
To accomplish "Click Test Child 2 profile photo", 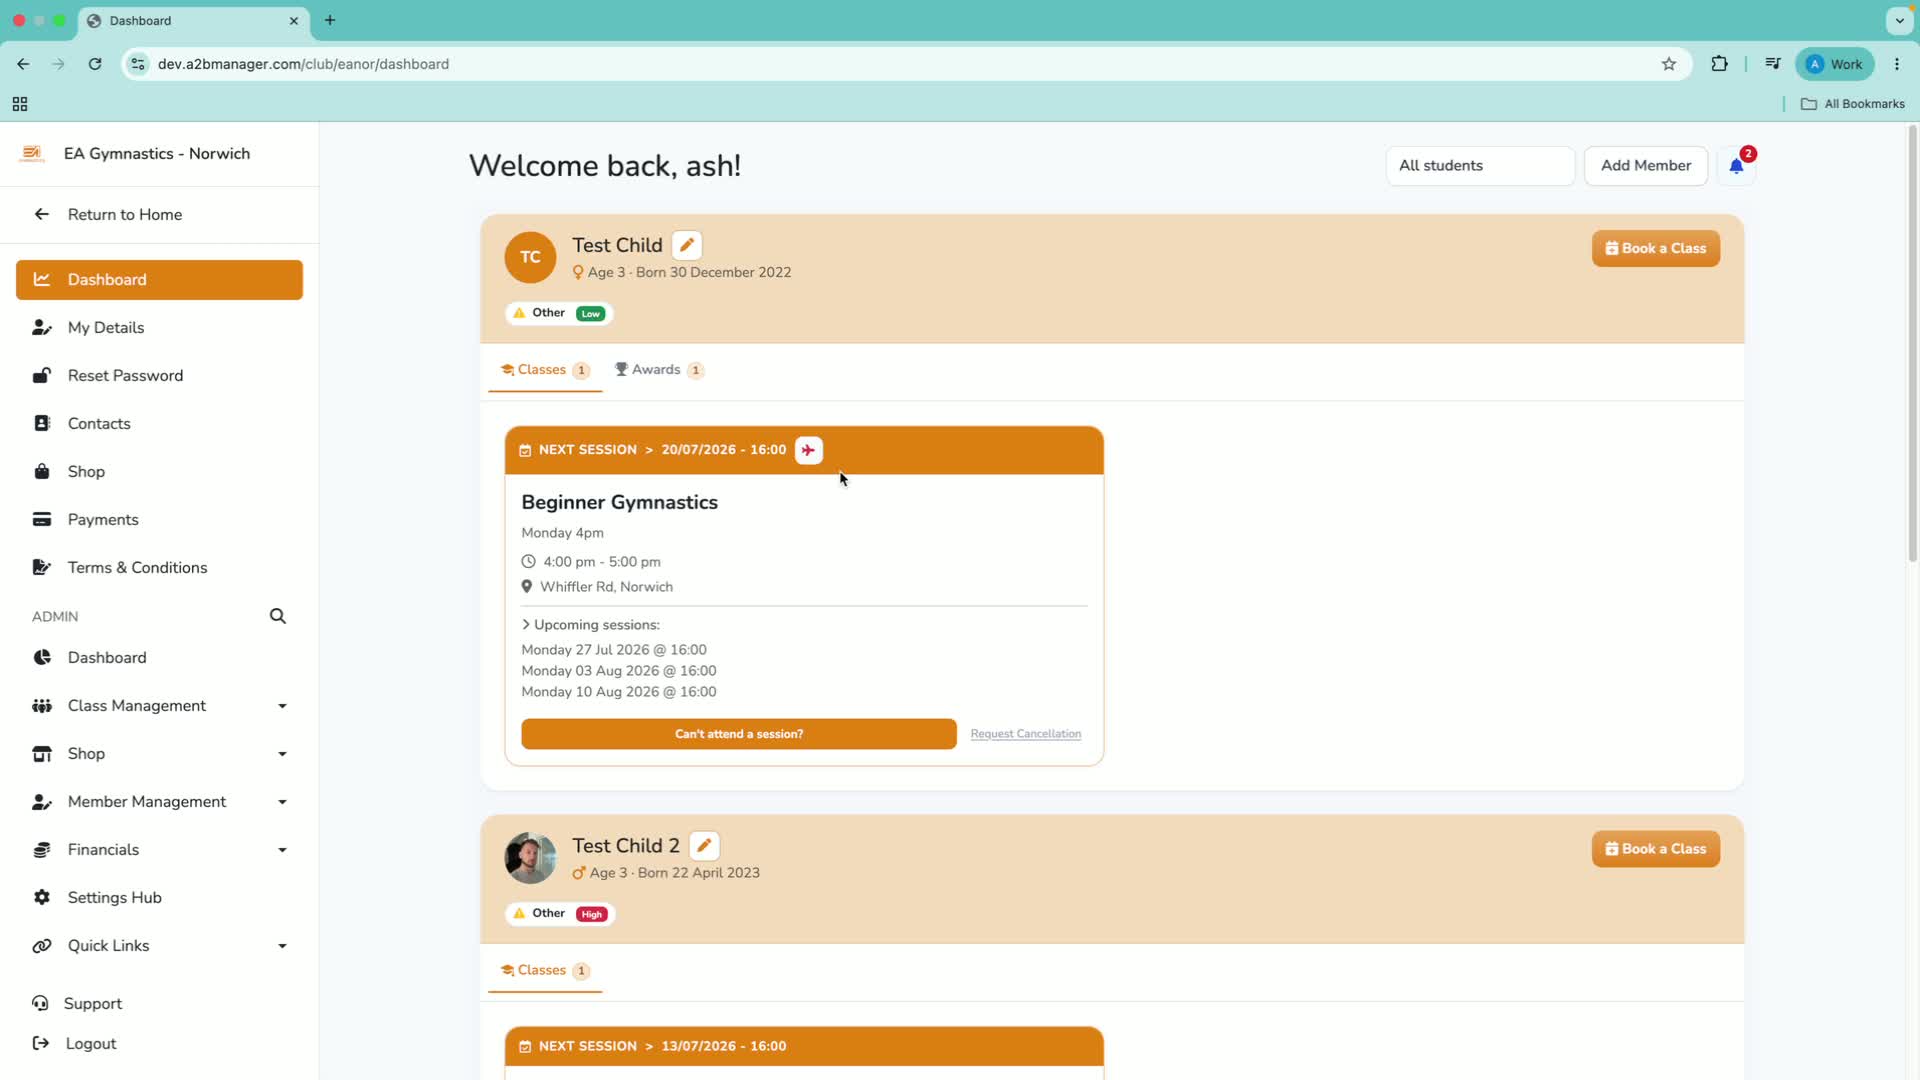I will [x=530, y=858].
